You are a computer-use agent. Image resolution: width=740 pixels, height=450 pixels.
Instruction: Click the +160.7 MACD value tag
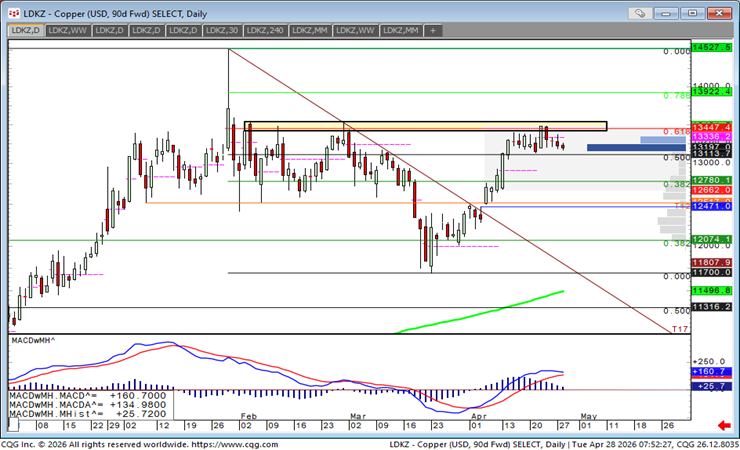click(x=711, y=372)
